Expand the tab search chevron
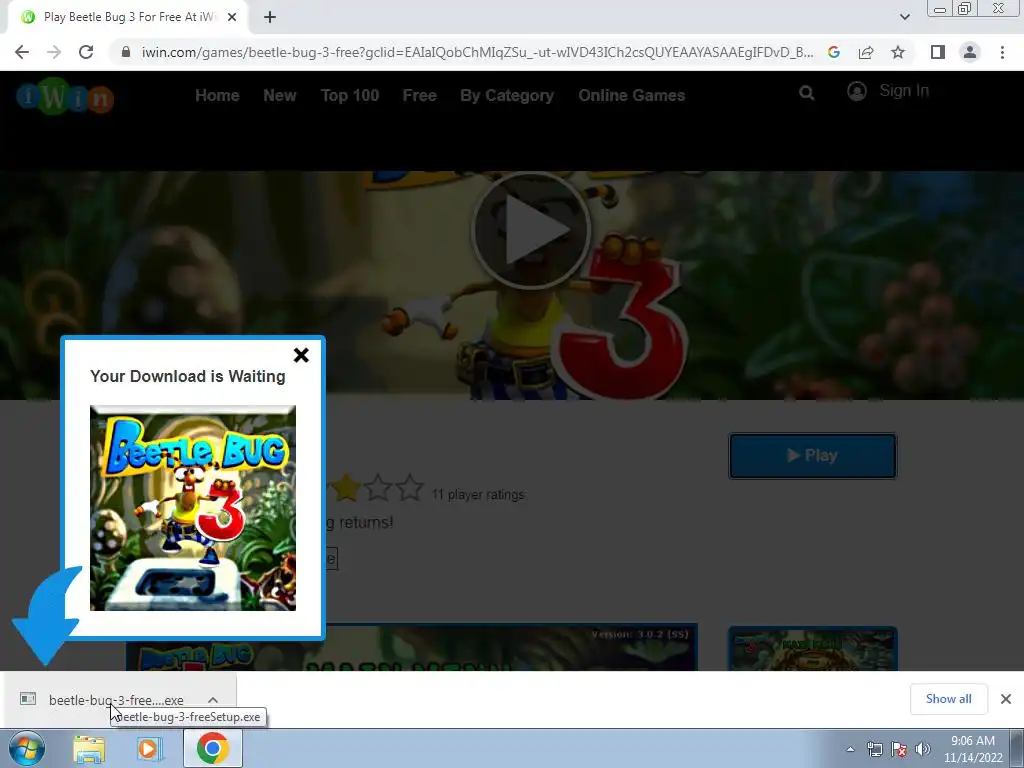1024x768 pixels. (904, 18)
